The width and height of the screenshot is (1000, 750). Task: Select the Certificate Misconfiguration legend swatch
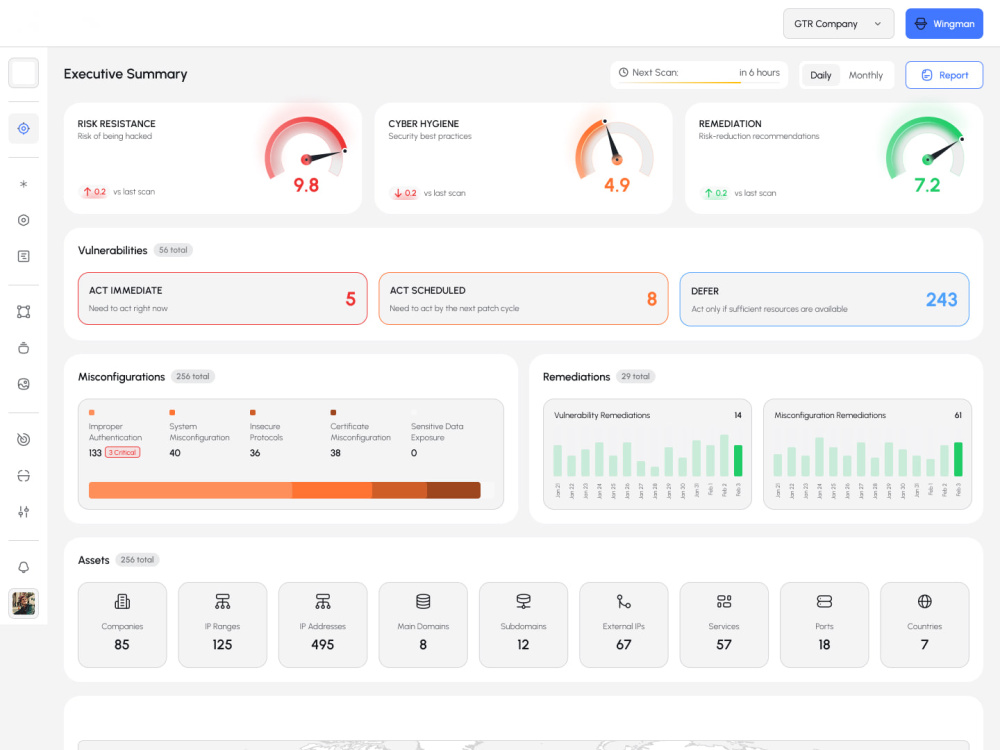pos(334,413)
